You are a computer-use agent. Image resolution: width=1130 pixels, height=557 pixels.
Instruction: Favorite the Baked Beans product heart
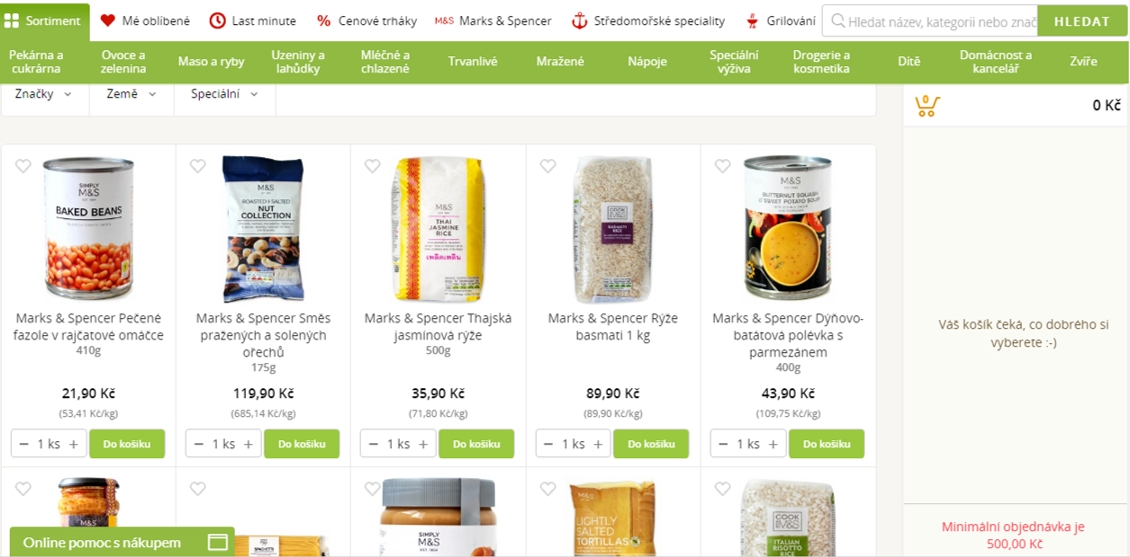tap(23, 166)
